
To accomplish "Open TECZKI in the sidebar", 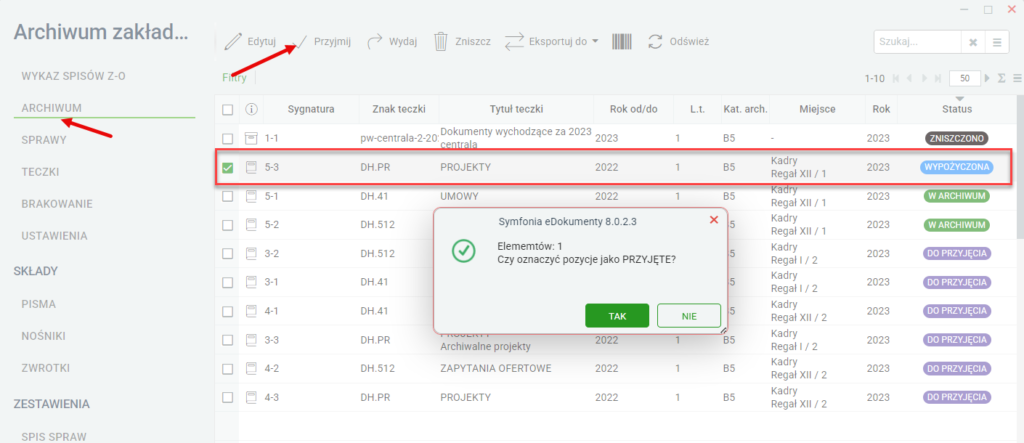I will click(x=42, y=172).
